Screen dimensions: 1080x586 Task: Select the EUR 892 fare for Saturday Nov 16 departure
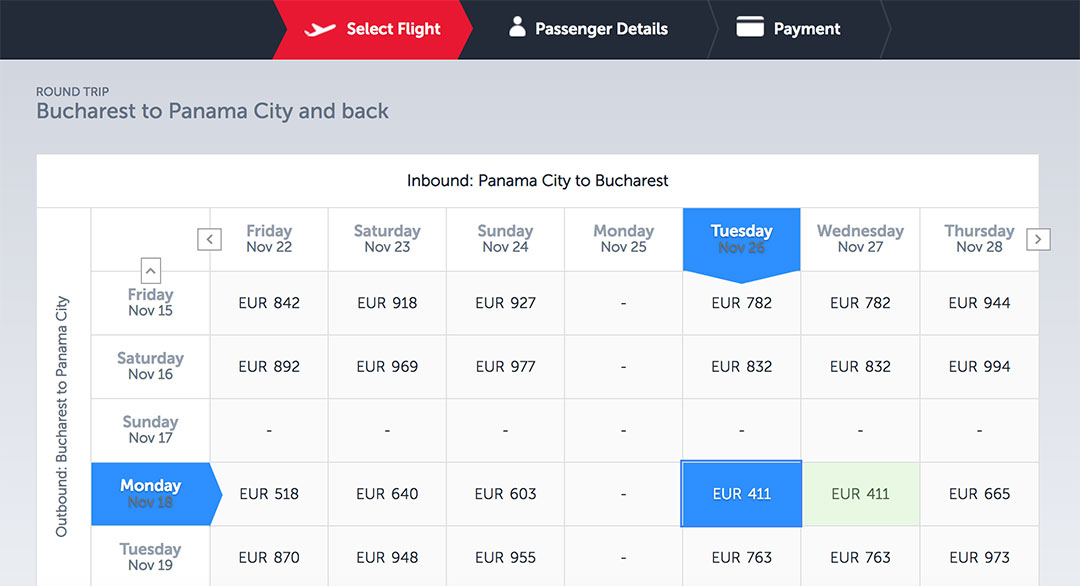point(268,366)
